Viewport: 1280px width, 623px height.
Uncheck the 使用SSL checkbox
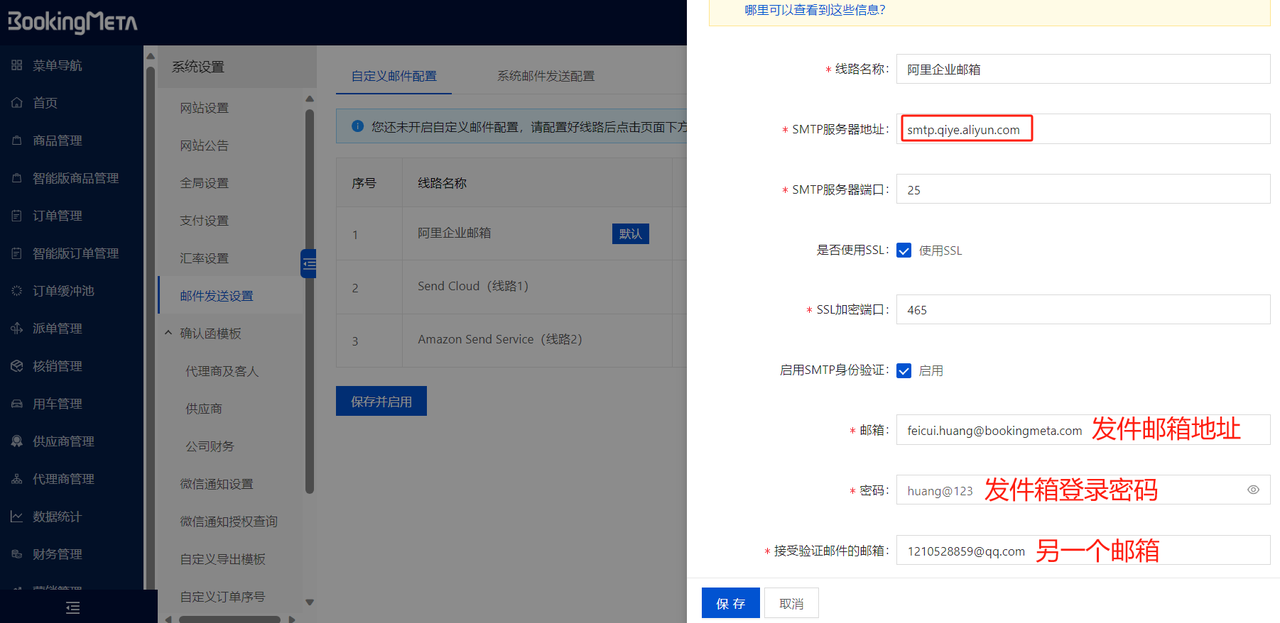(902, 251)
